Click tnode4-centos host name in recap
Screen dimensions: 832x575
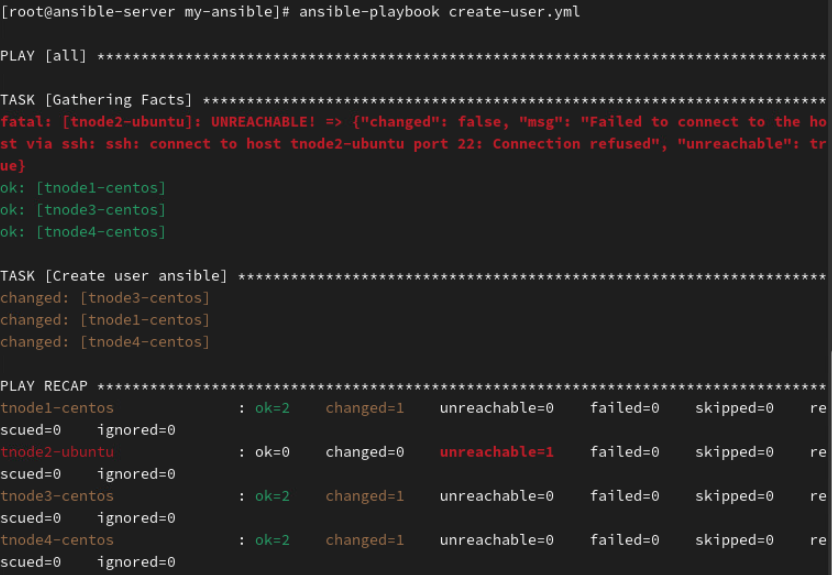click(x=57, y=540)
